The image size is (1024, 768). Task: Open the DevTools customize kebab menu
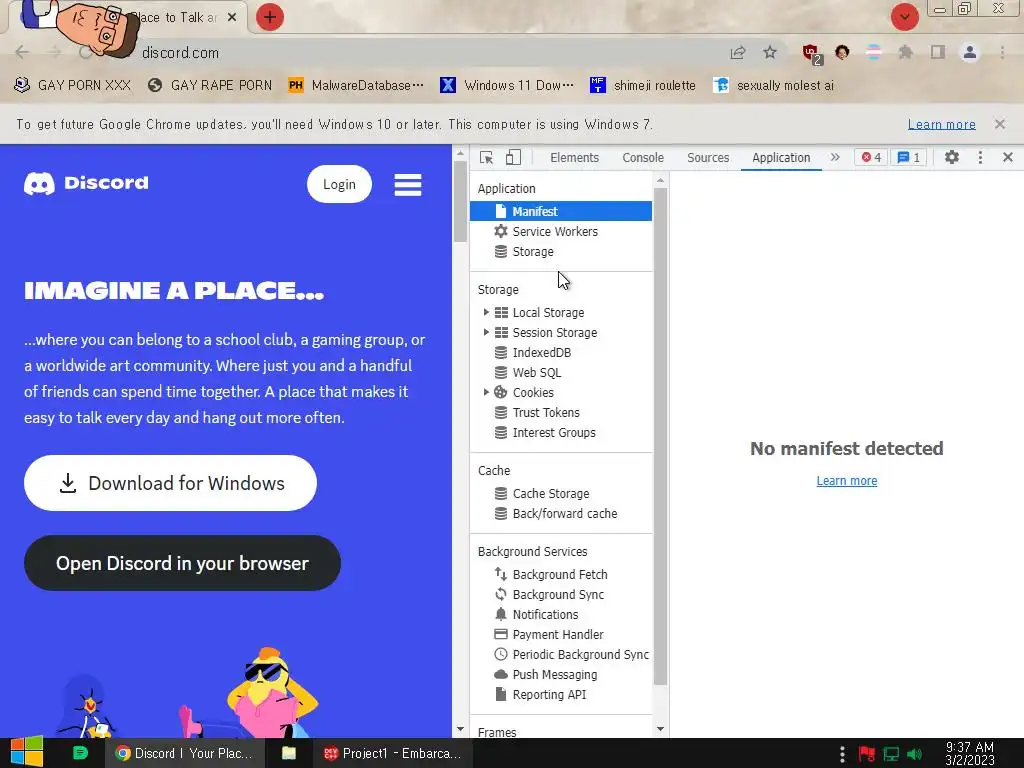(980, 157)
